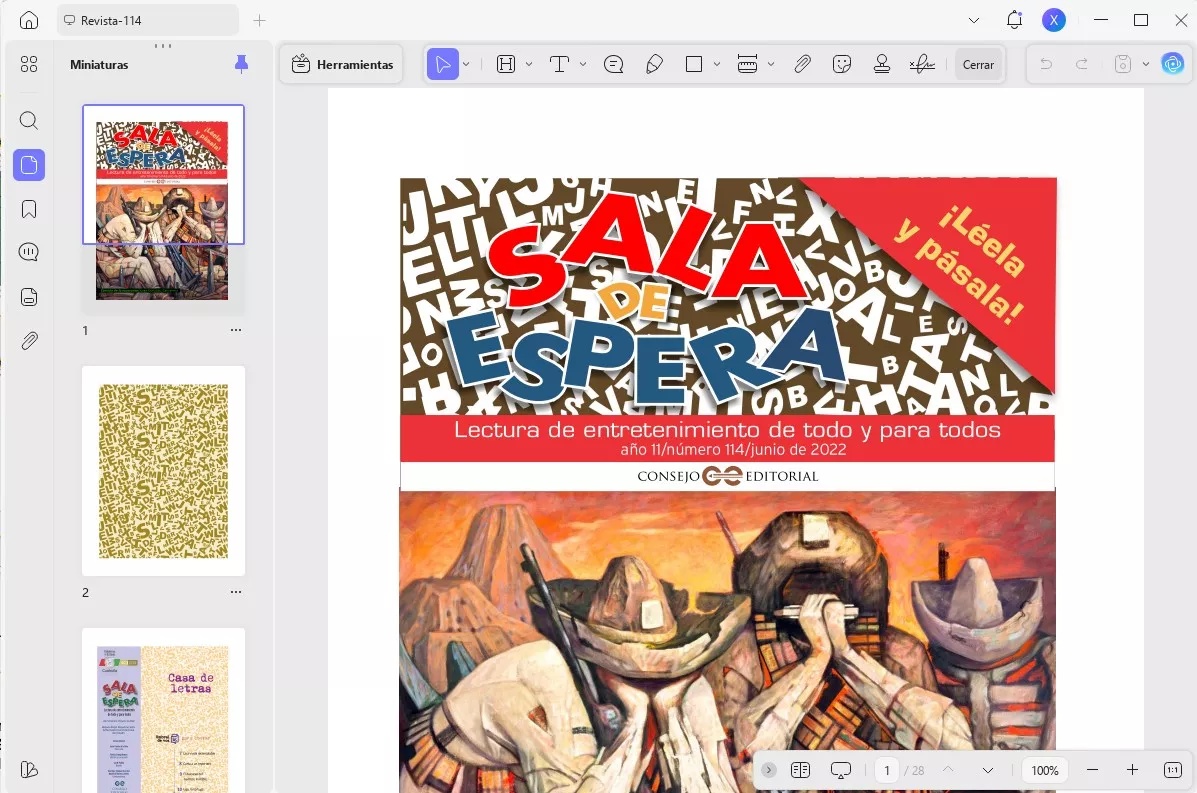Add a new tab with plus icon
1197x793 pixels.
[260, 21]
